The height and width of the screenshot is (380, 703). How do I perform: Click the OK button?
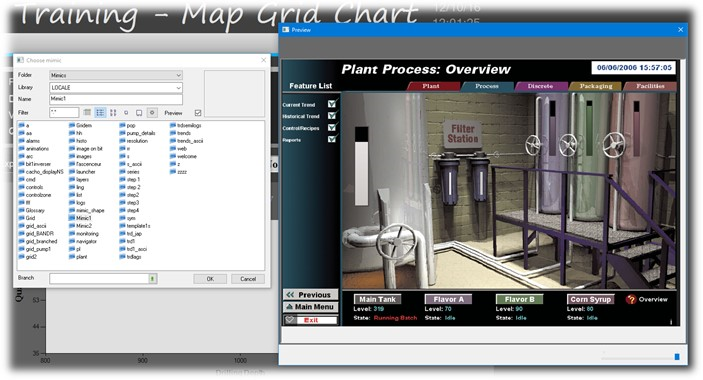pos(210,279)
